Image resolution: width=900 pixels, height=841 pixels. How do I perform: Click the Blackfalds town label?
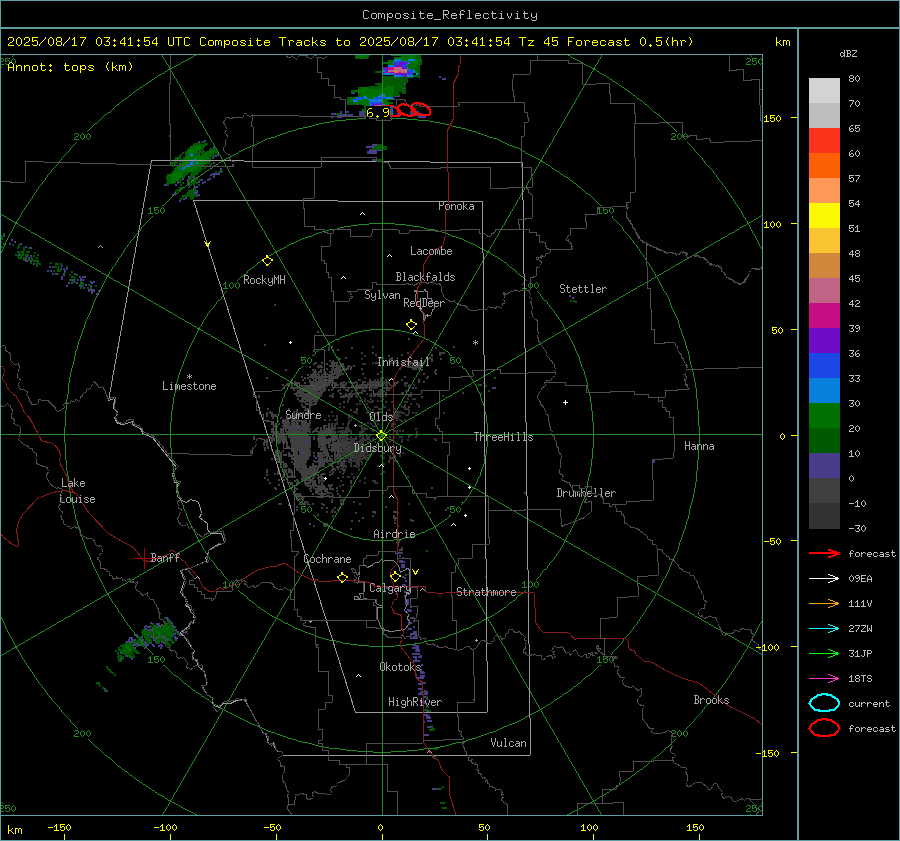coord(425,277)
